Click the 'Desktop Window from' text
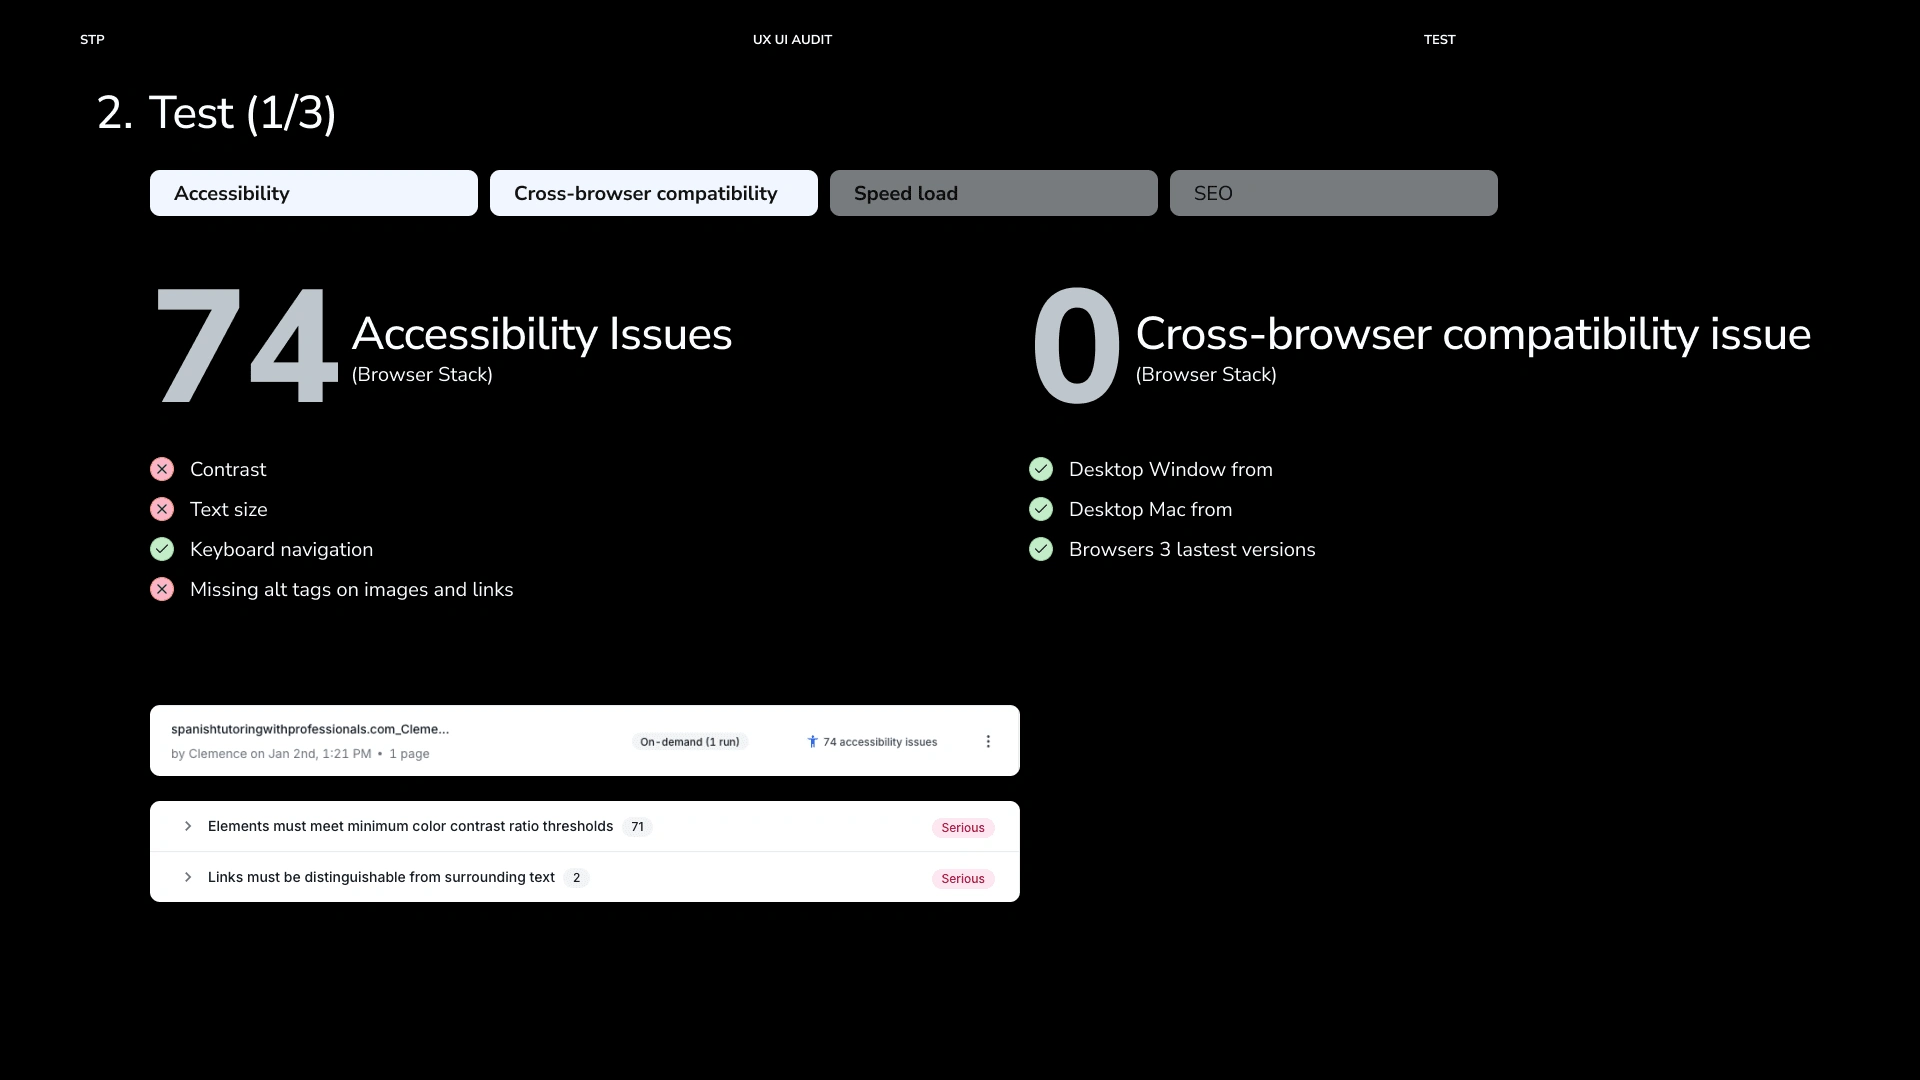This screenshot has width=1920, height=1080. tap(1171, 469)
